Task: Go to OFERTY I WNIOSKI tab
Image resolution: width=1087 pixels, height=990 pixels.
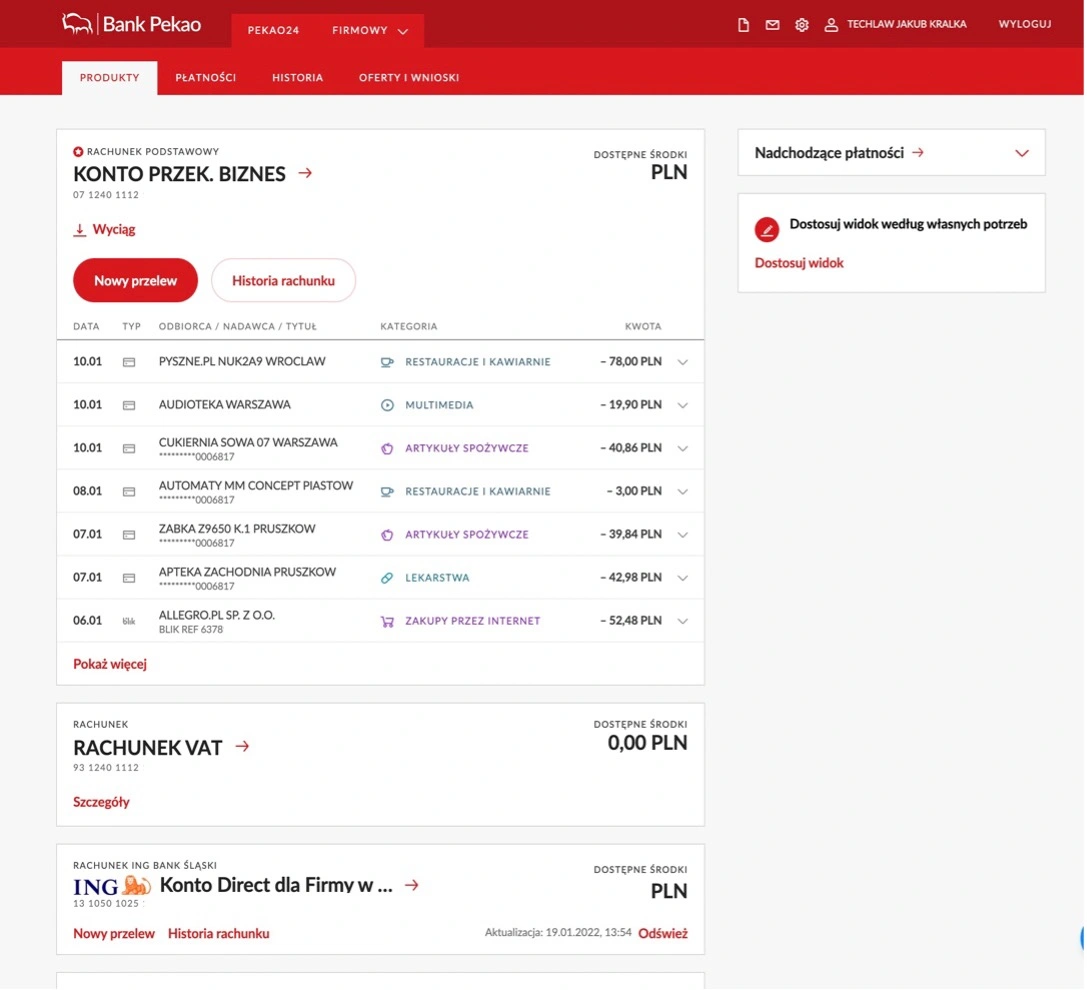Action: tap(409, 78)
